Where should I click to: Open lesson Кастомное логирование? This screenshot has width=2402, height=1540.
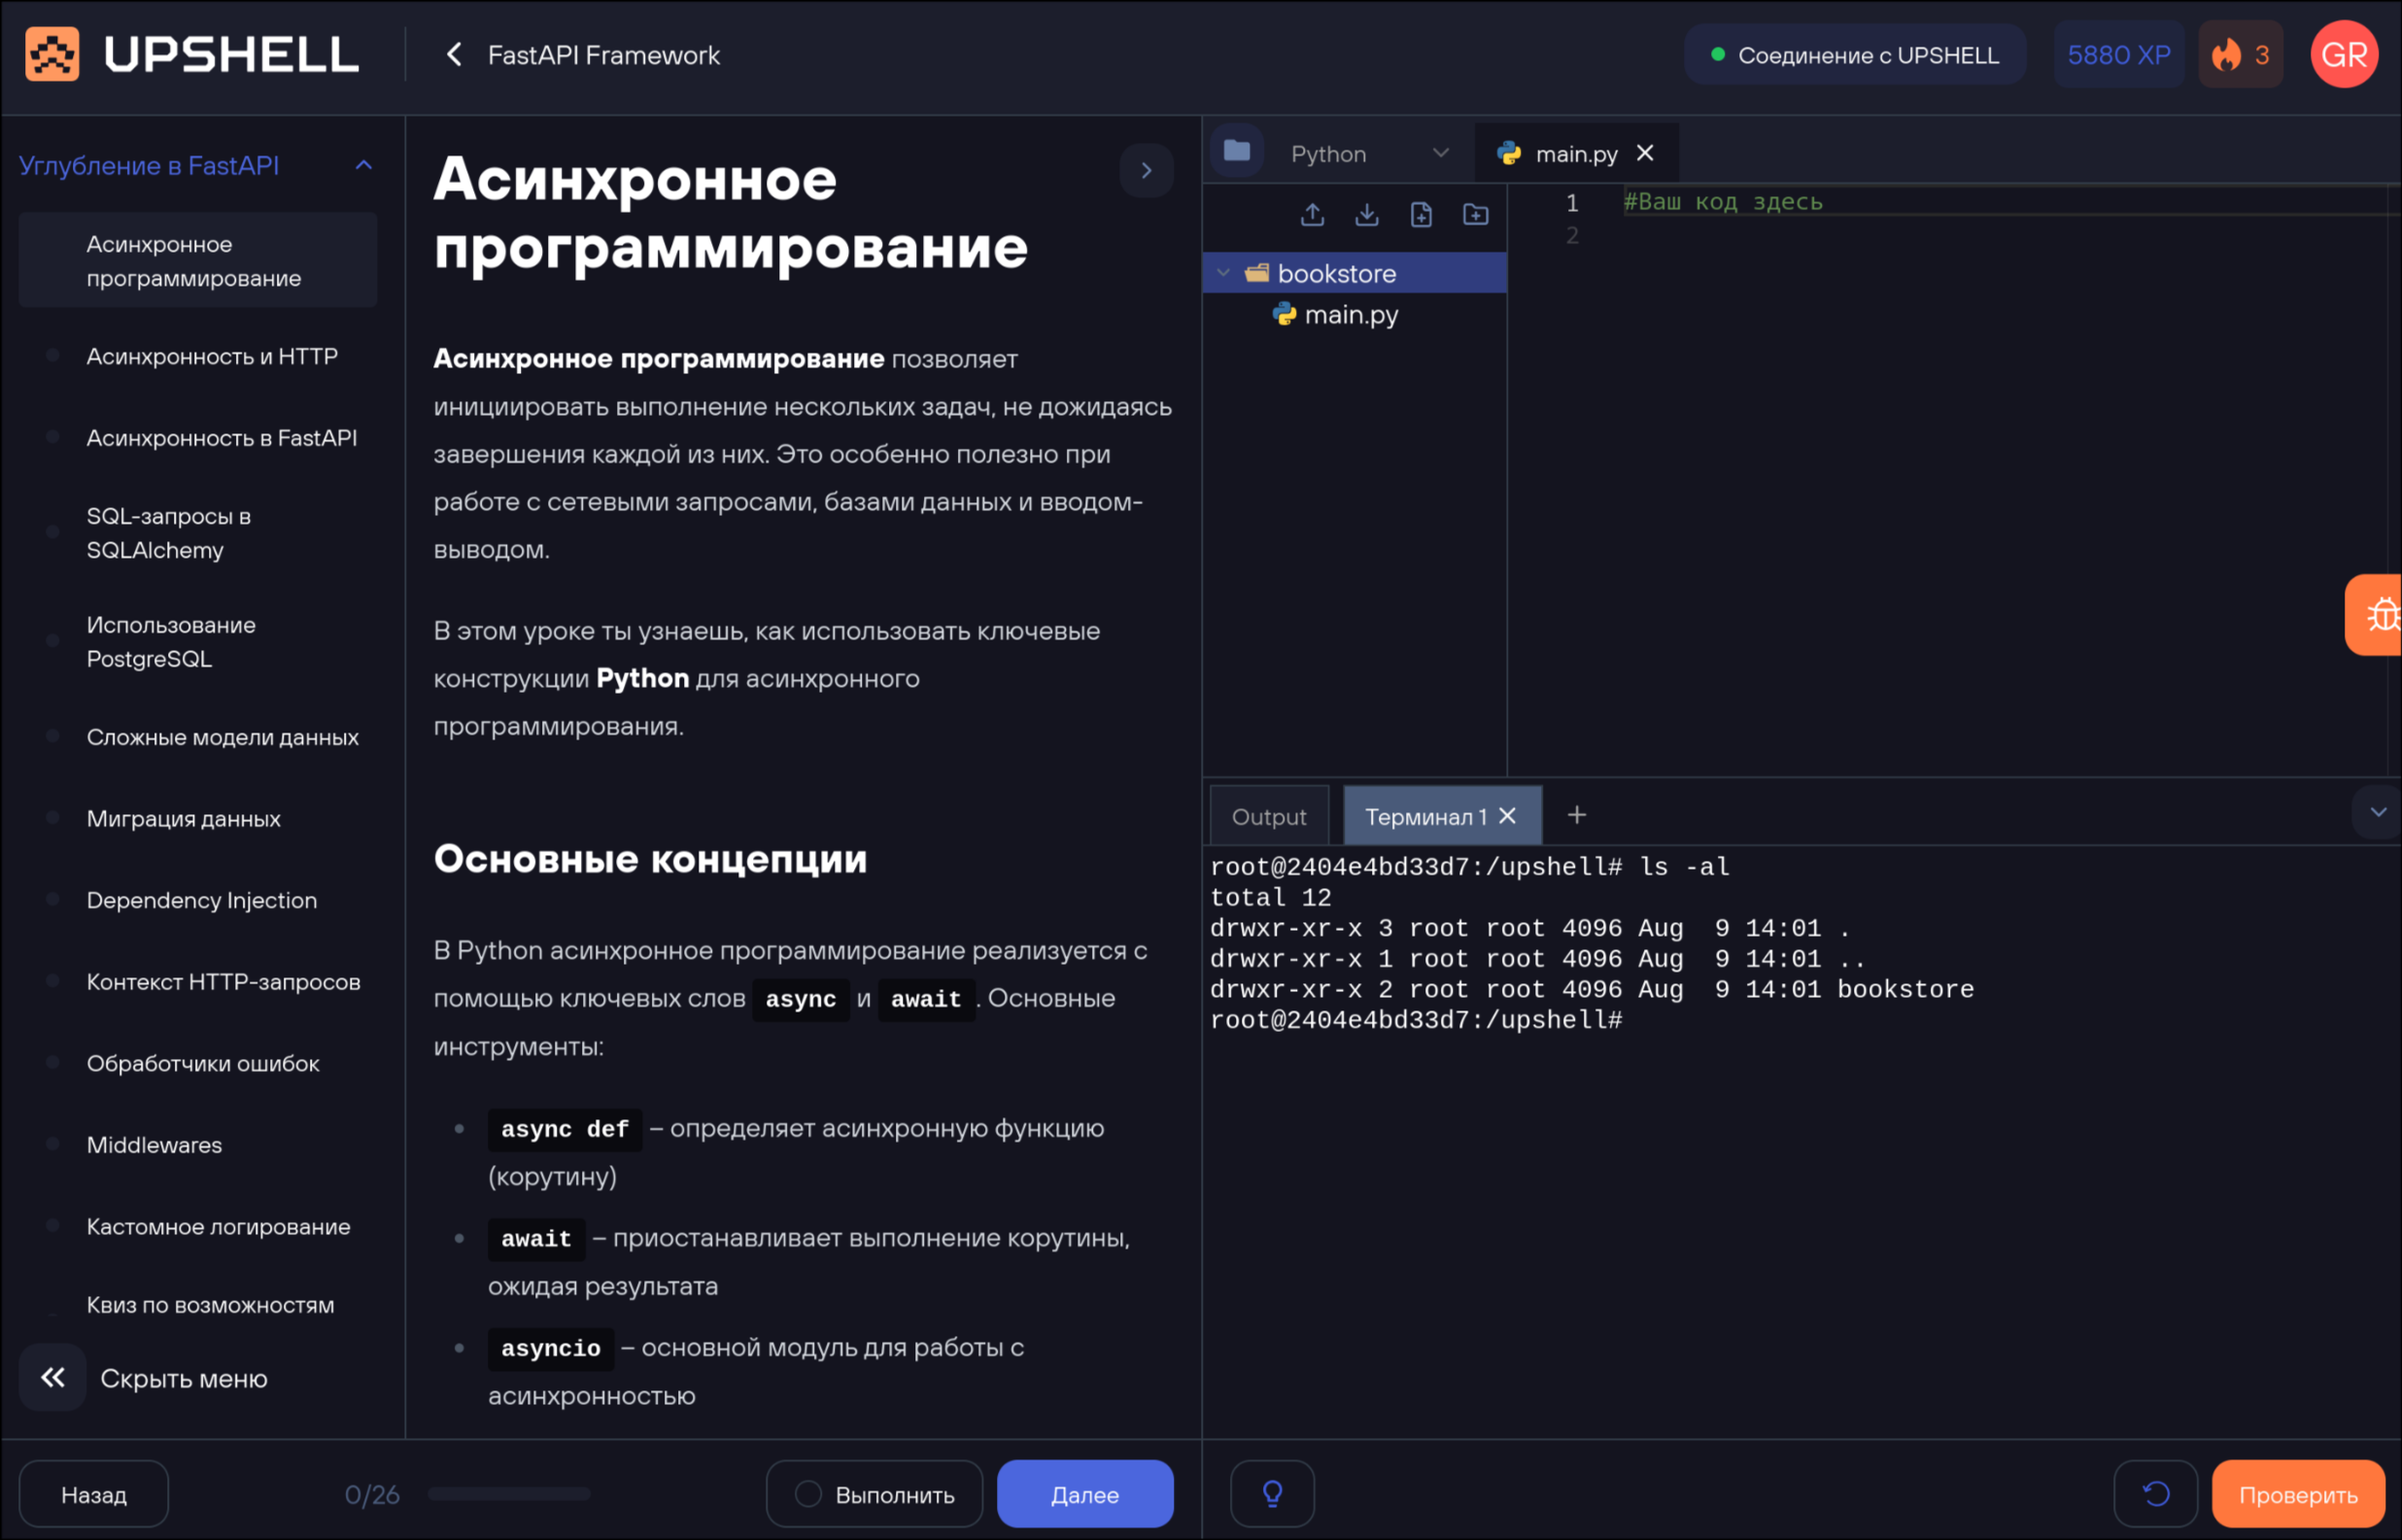tap(218, 1226)
